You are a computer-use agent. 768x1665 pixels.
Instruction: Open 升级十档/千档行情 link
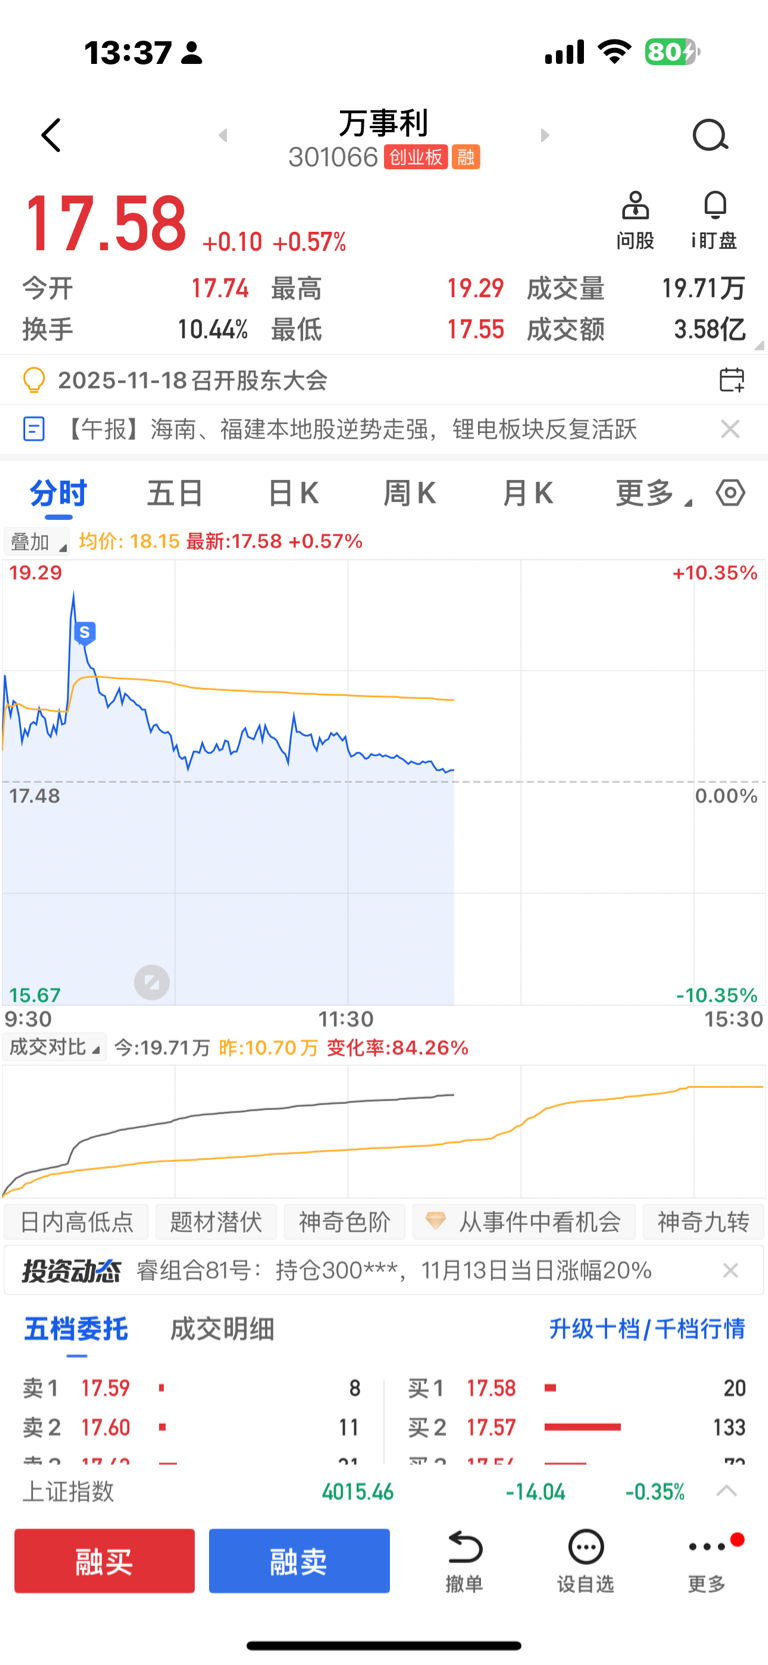click(647, 1329)
